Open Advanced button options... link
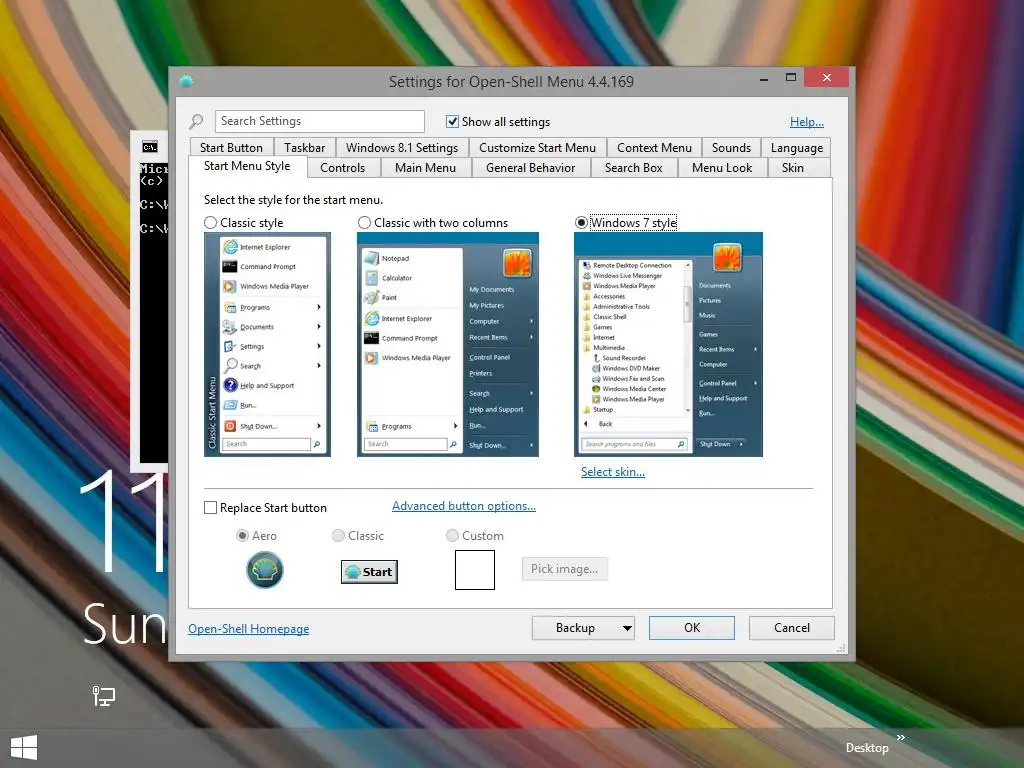Viewport: 1024px width, 768px height. click(464, 506)
